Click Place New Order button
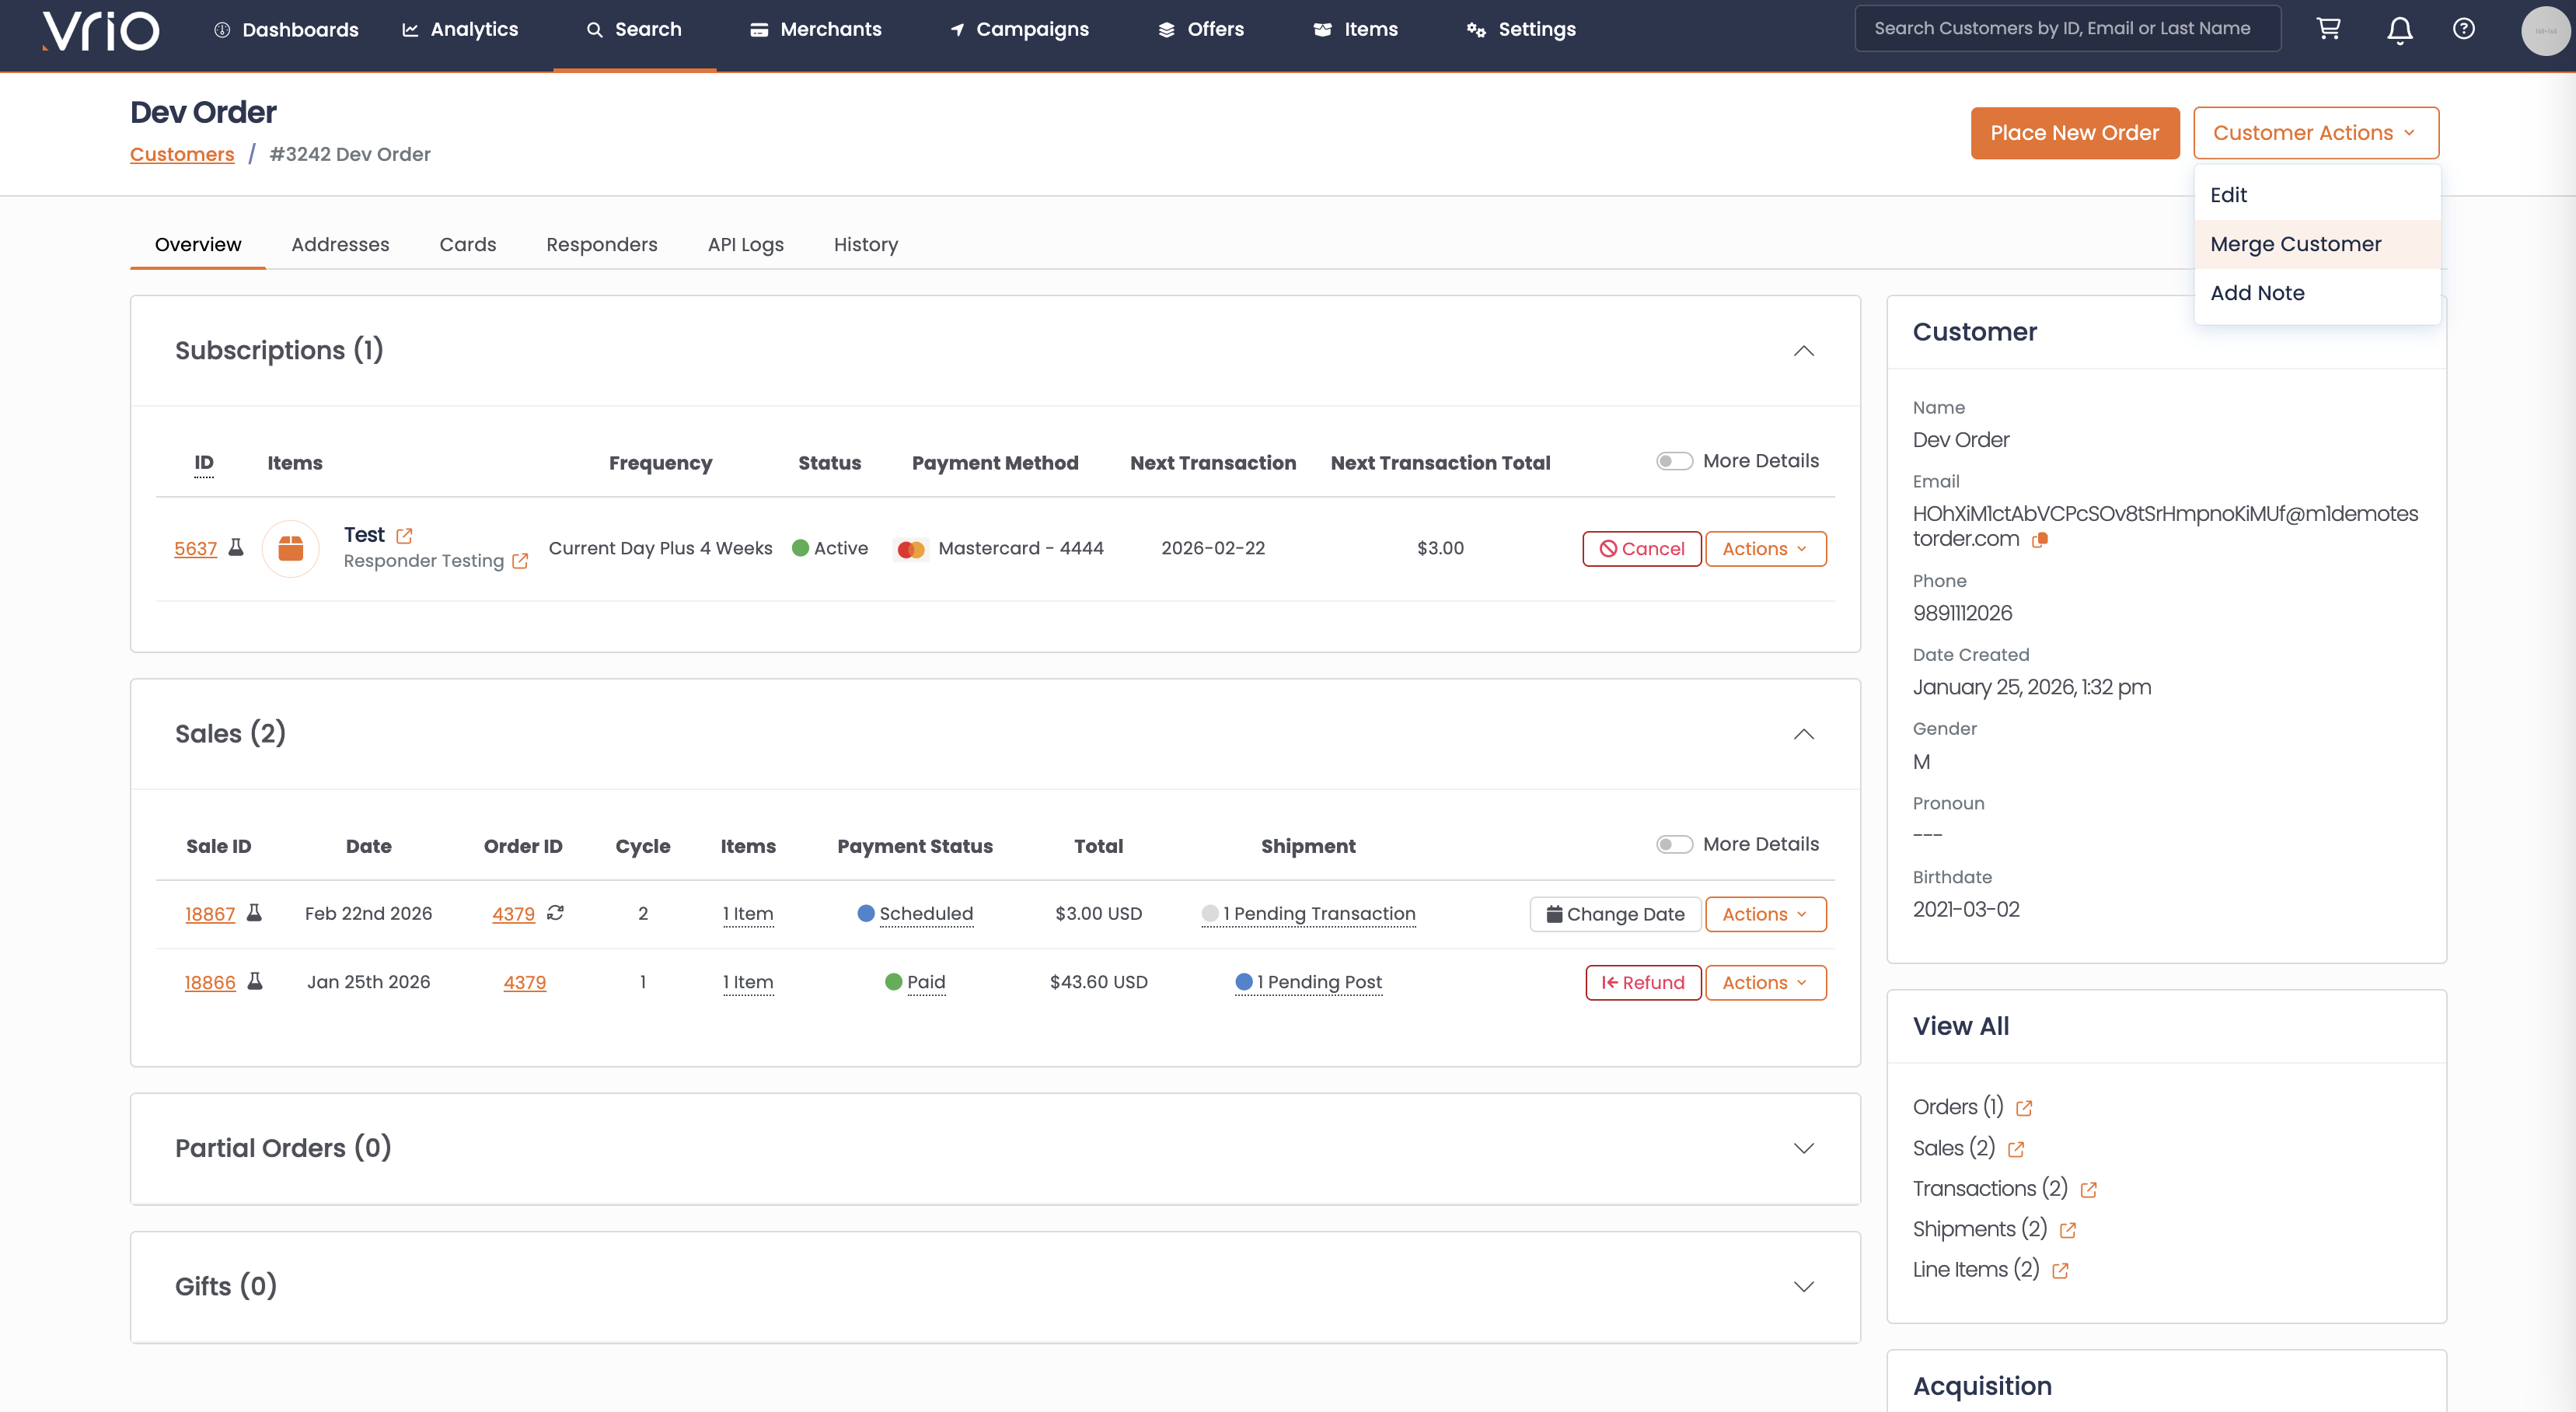Viewport: 2576px width, 1412px height. tap(2074, 133)
